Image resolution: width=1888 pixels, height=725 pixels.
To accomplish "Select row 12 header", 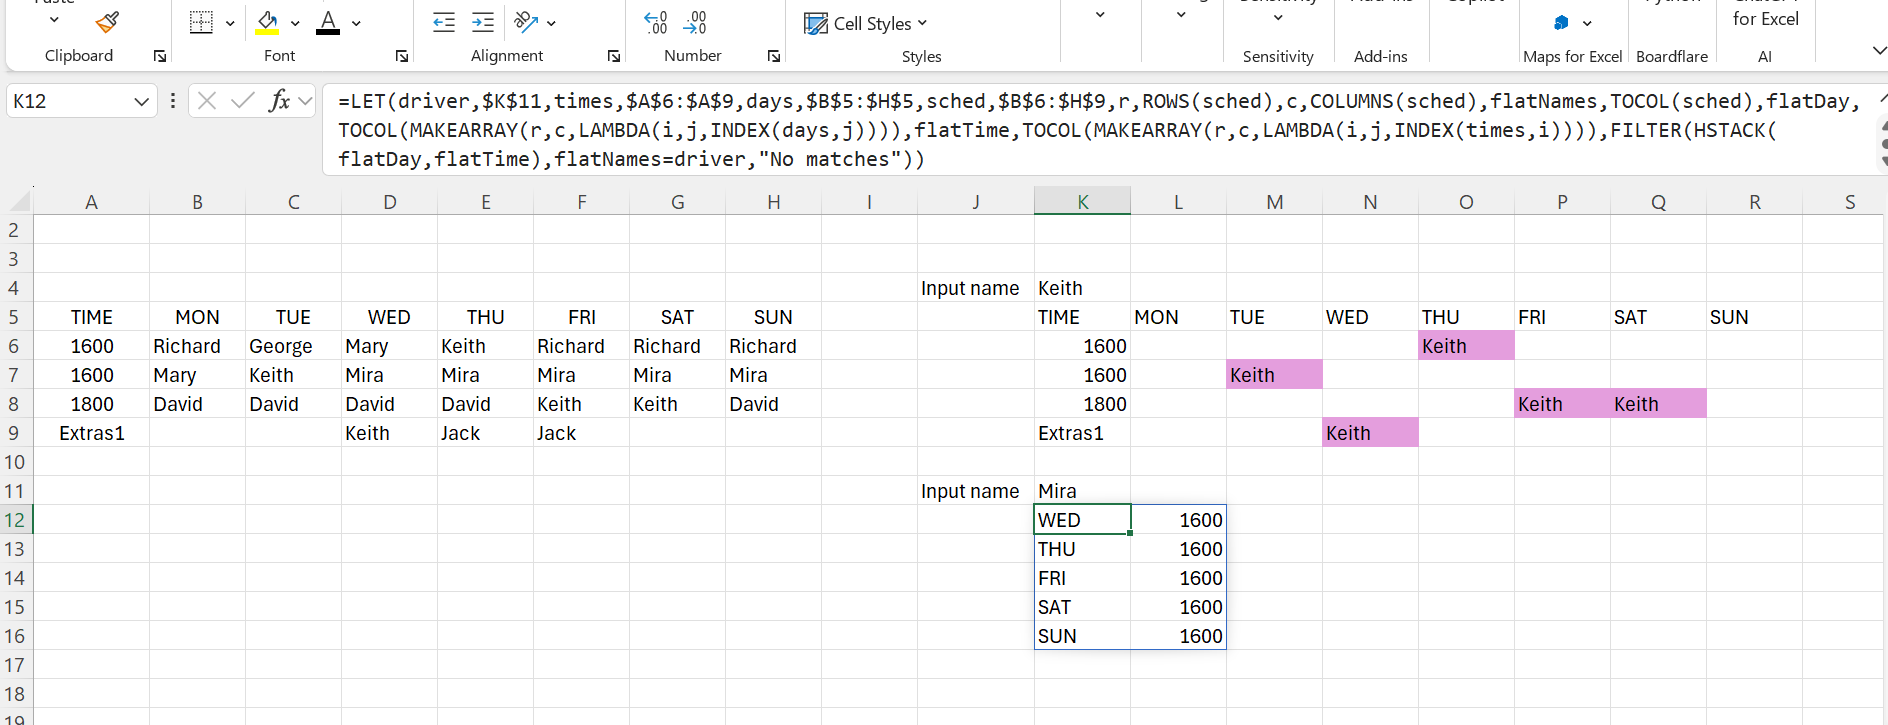I will 15,520.
